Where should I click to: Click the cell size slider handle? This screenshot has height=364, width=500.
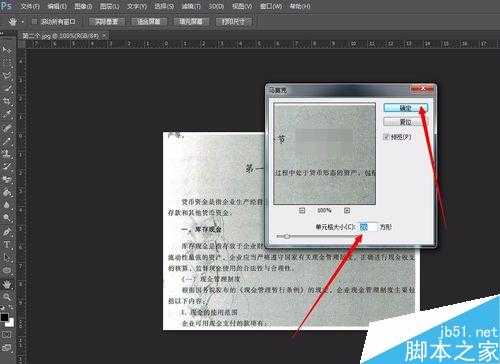point(287,236)
